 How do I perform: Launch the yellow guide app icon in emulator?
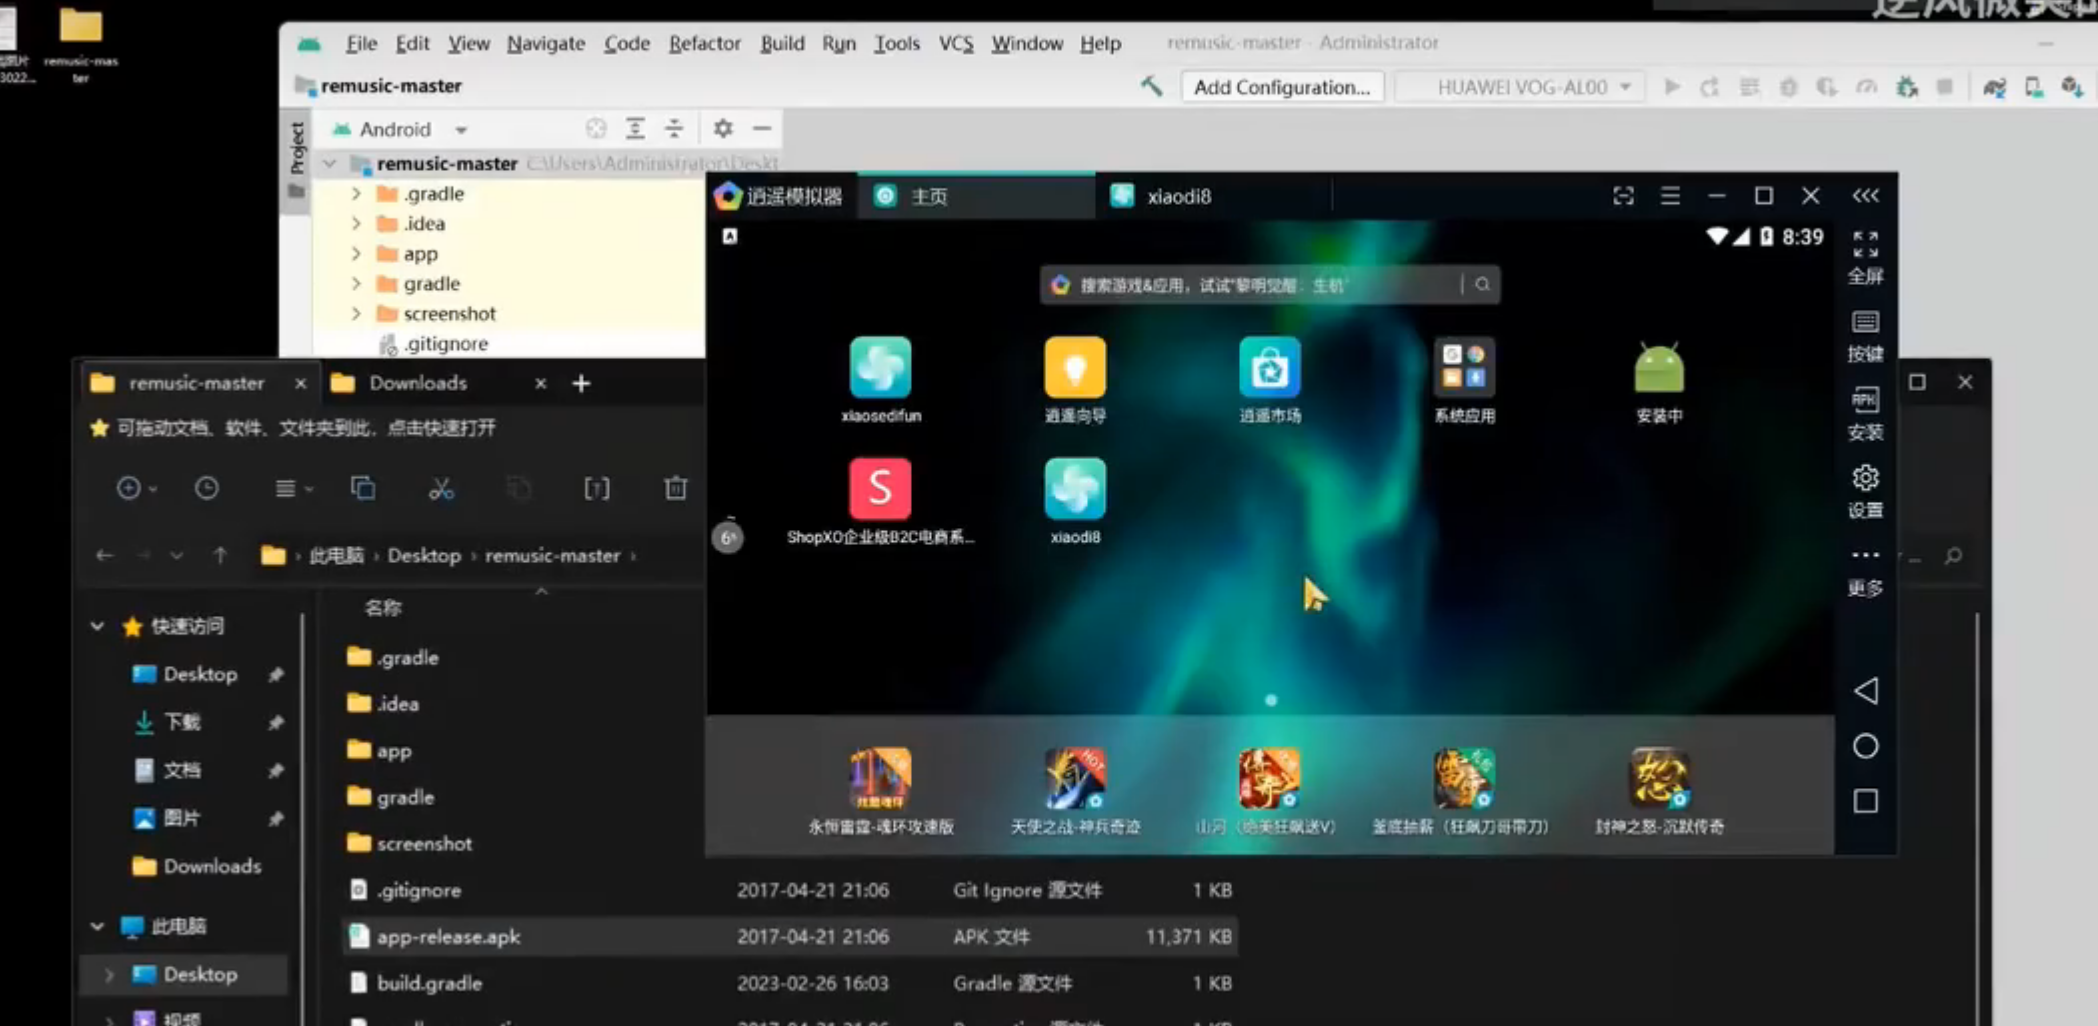(x=1075, y=368)
